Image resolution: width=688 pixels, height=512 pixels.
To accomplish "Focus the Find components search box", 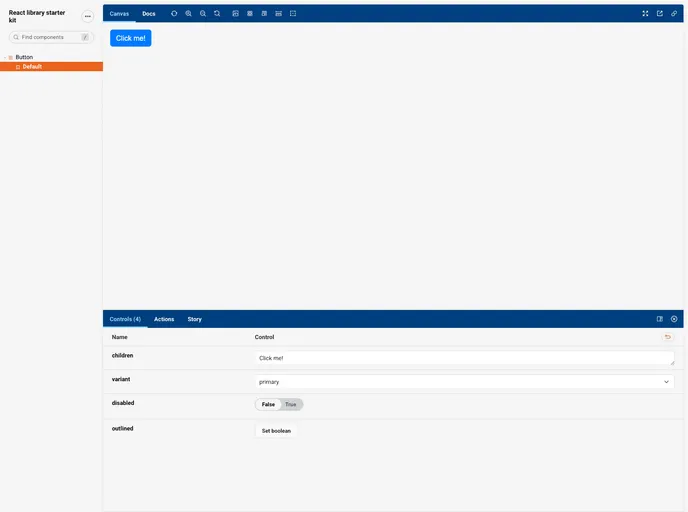I will point(51,37).
